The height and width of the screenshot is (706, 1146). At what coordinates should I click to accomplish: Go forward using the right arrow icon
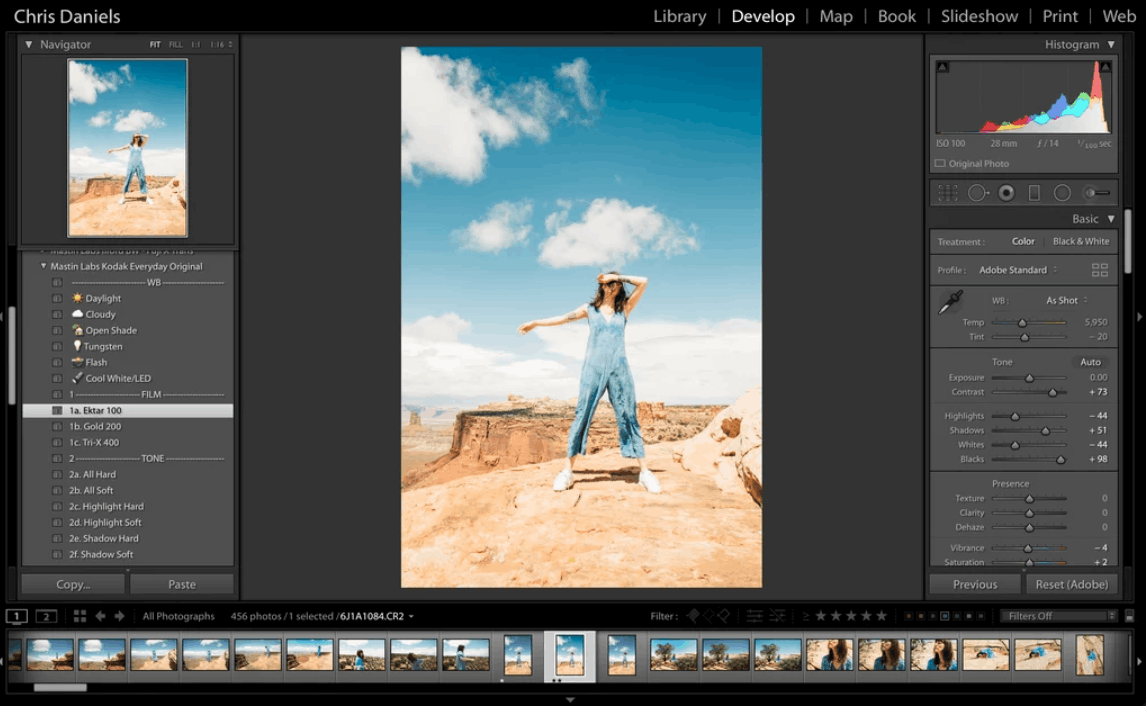pos(119,616)
